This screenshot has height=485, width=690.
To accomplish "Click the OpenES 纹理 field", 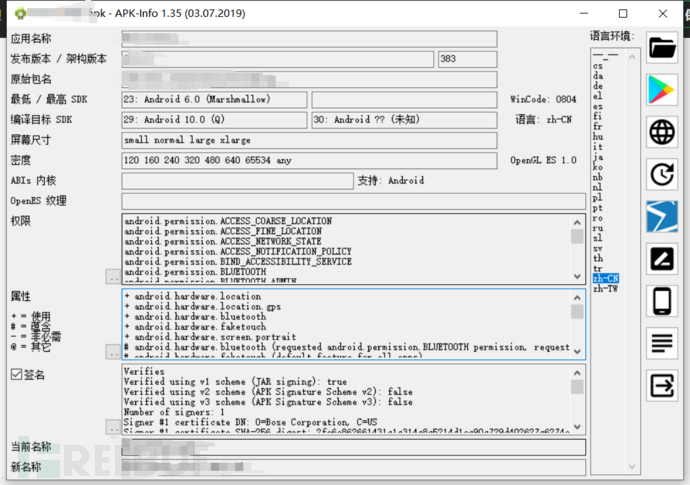I will (x=353, y=201).
